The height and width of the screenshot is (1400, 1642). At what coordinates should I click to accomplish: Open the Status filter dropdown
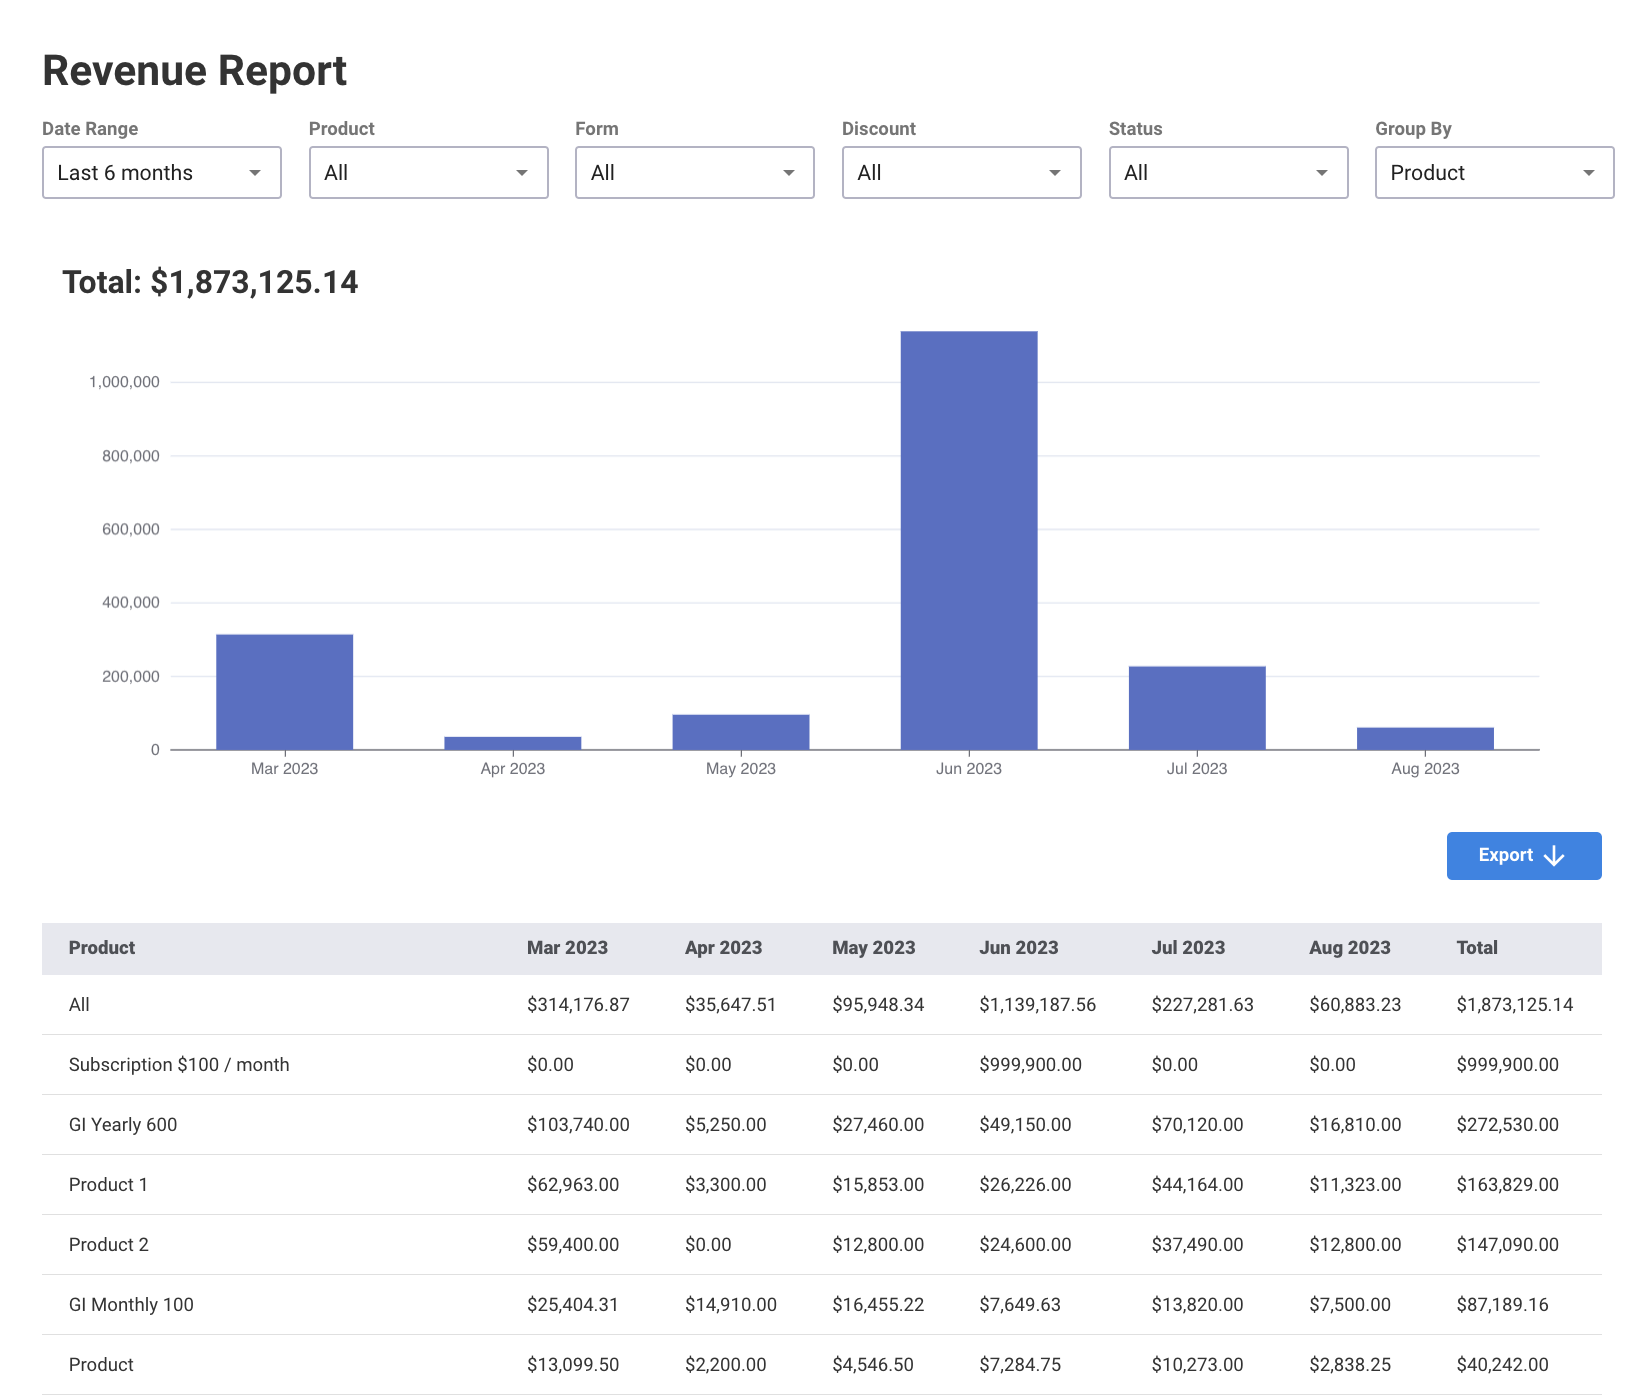[x=1228, y=173]
